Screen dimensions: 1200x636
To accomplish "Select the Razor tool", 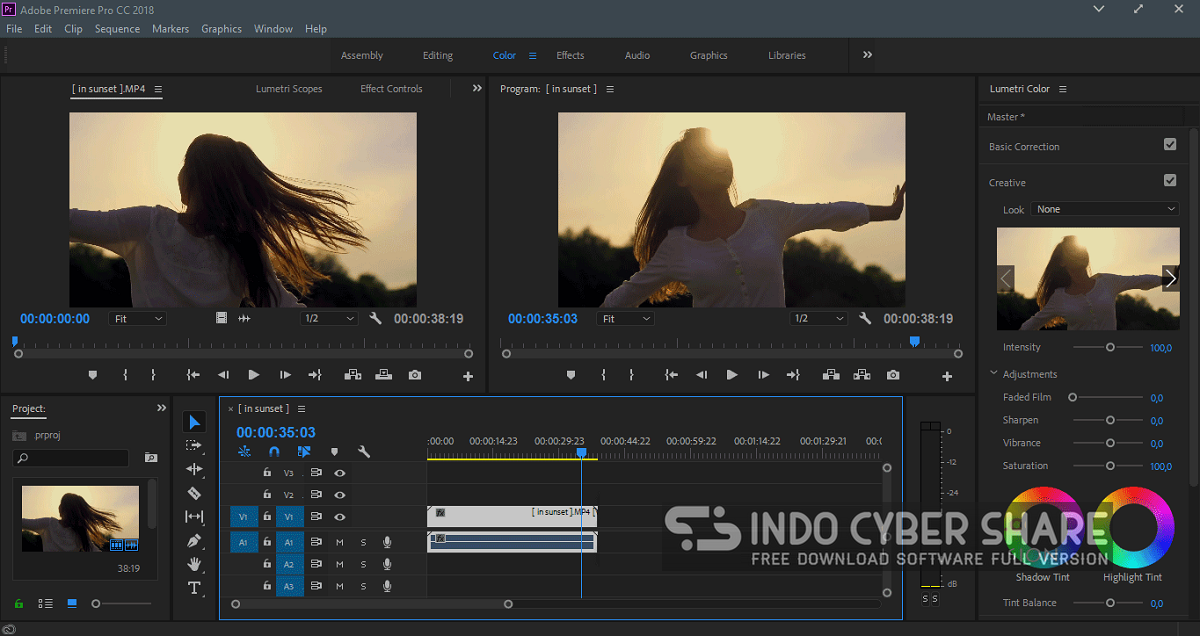I will point(195,493).
